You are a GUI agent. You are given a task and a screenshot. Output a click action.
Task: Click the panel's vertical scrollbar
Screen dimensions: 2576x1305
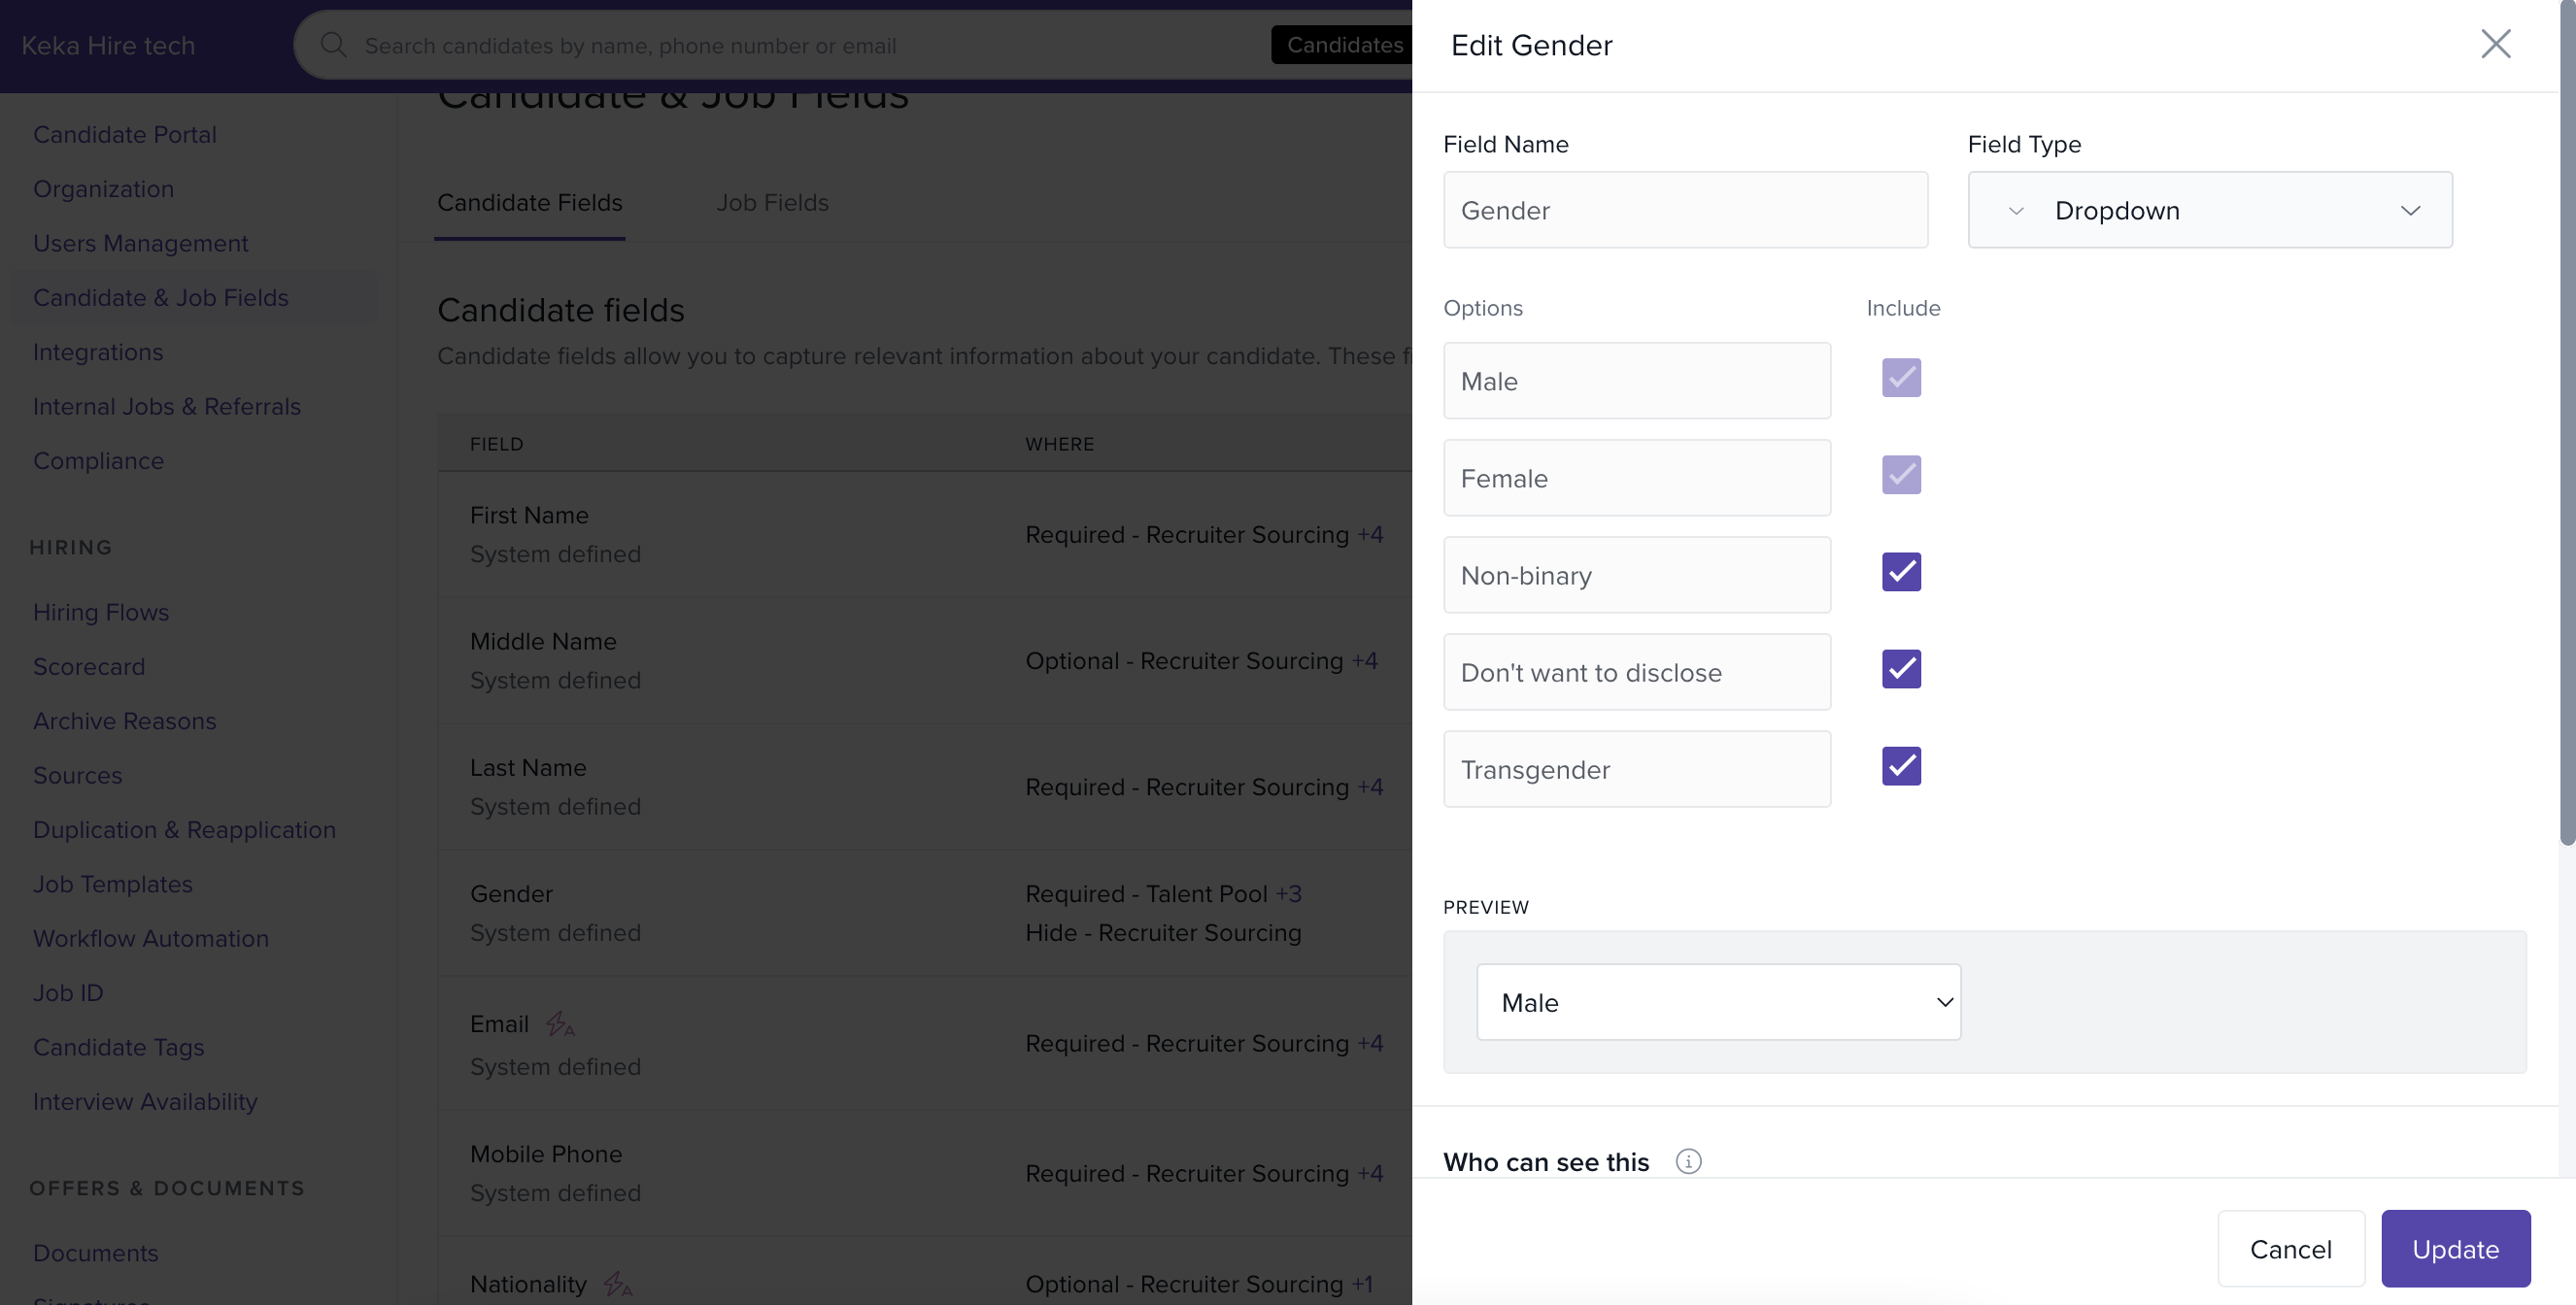2566,420
